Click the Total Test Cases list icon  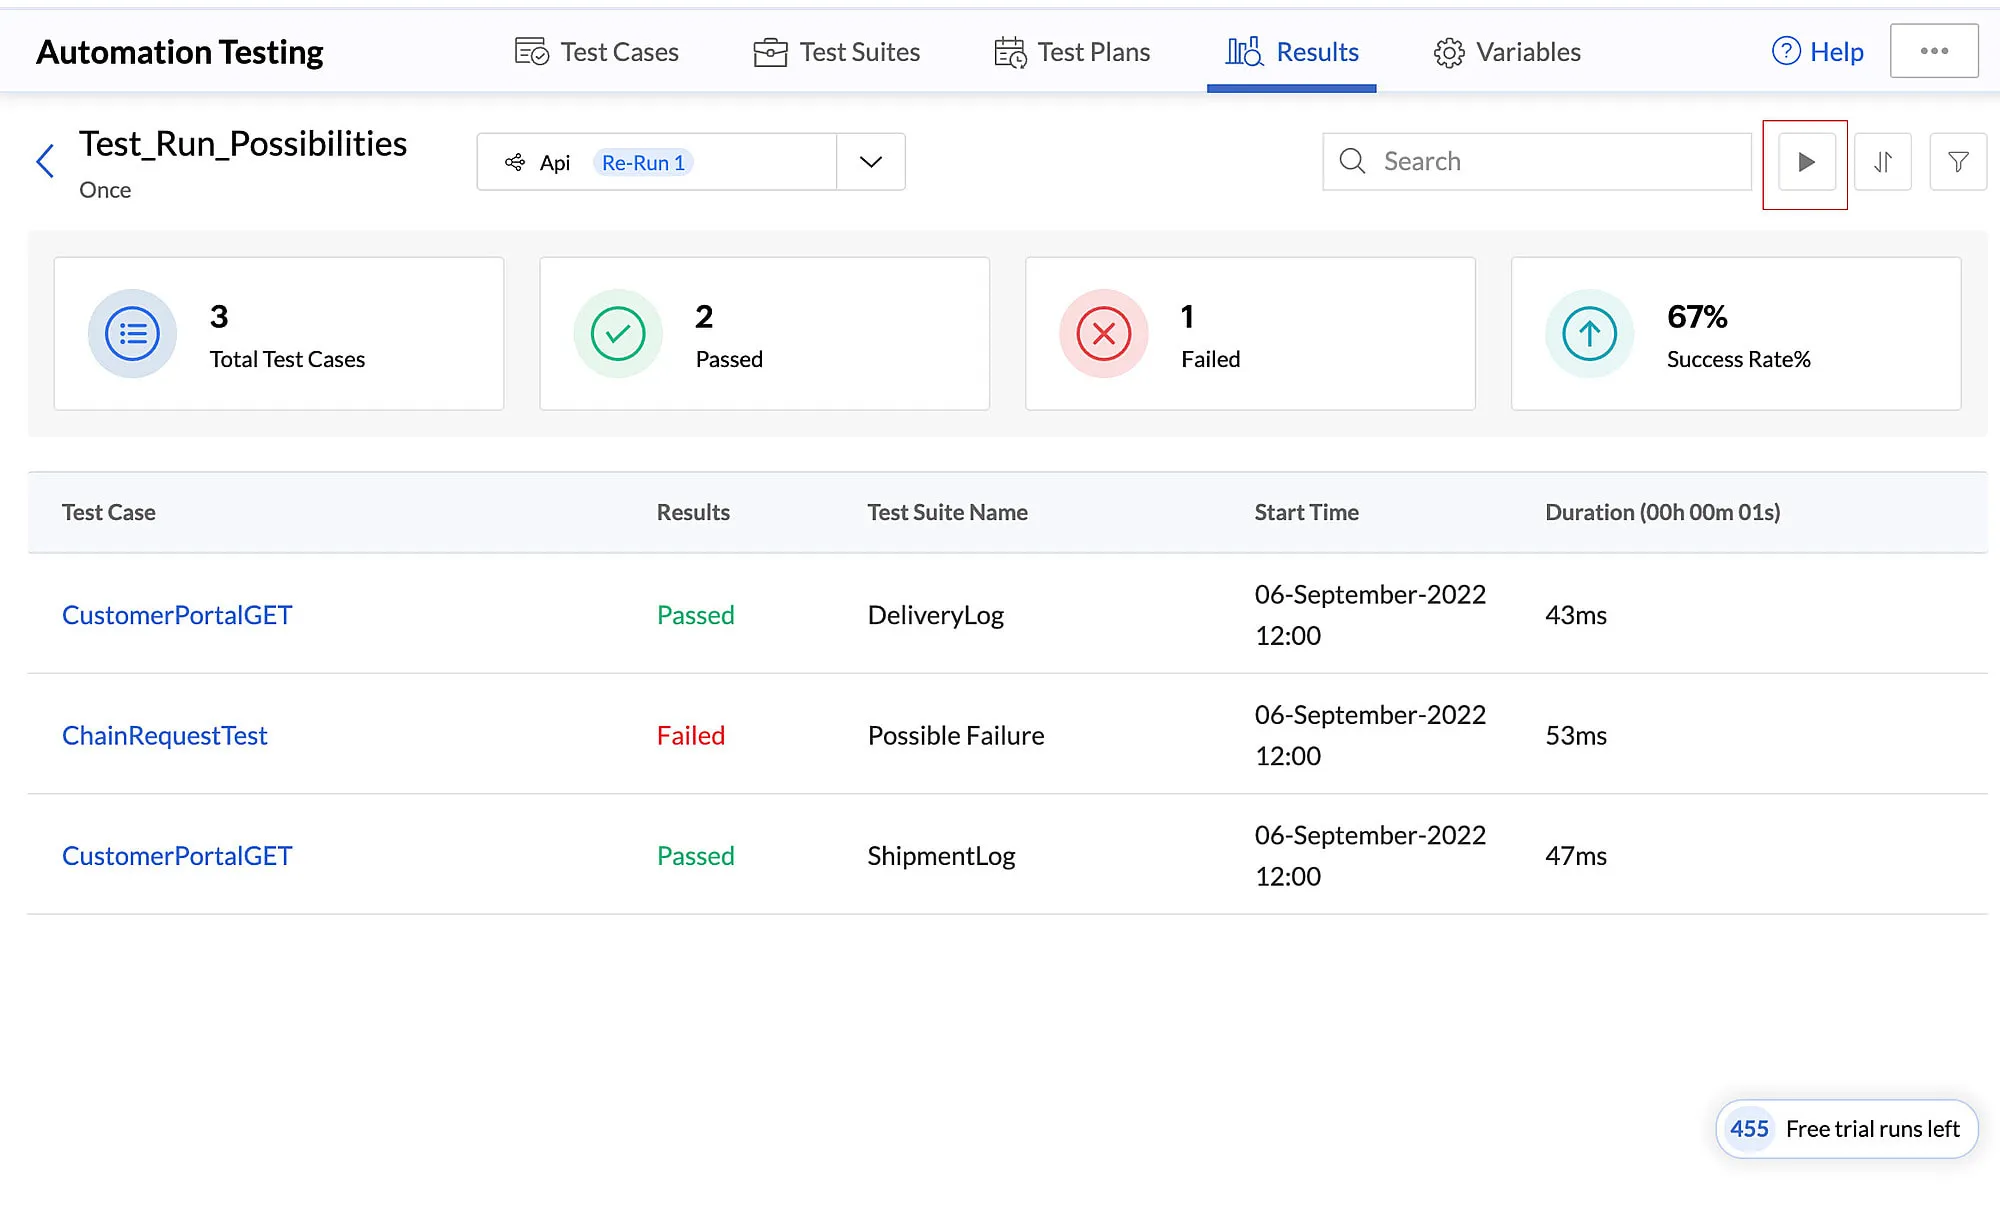[132, 334]
